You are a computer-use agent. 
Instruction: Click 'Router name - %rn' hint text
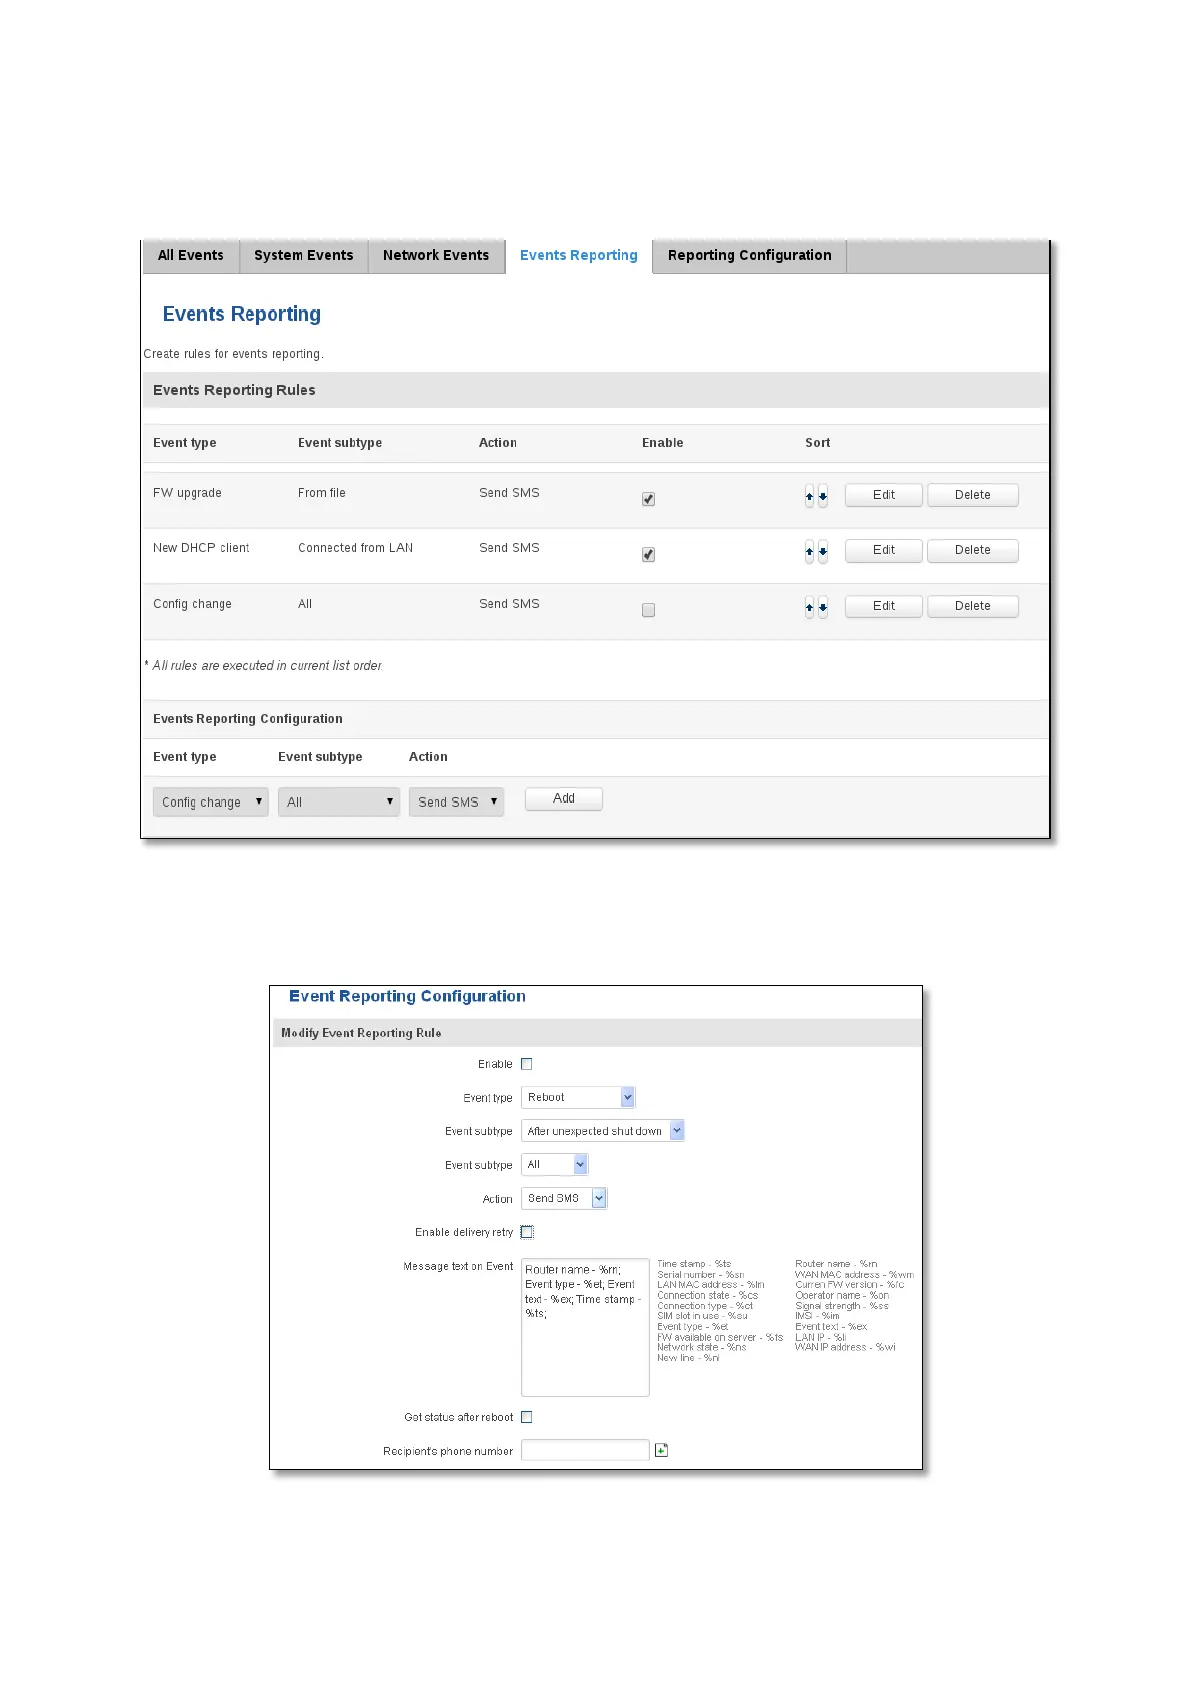(836, 1264)
